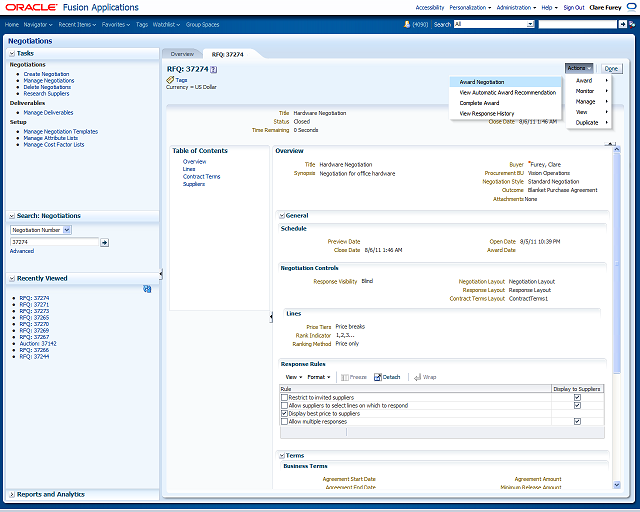Jump to Contract Terms in Table of Contents
This screenshot has height=512, width=640.
point(201,177)
